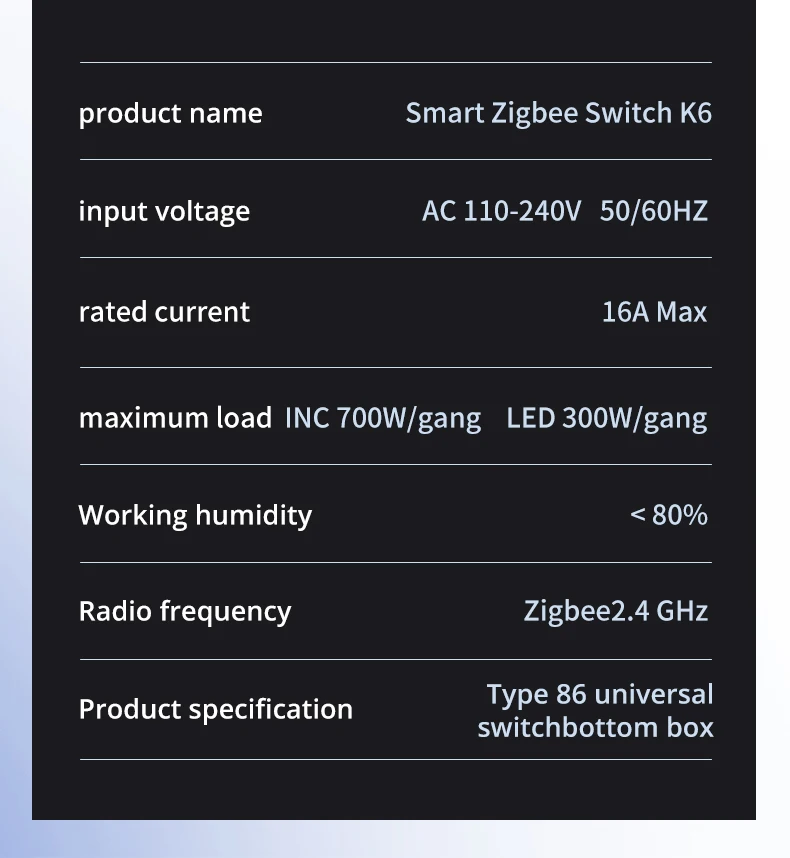Screen dimensions: 790x858
Task: Select 'switchbottom box' text line
Action: pyautogui.click(x=596, y=728)
